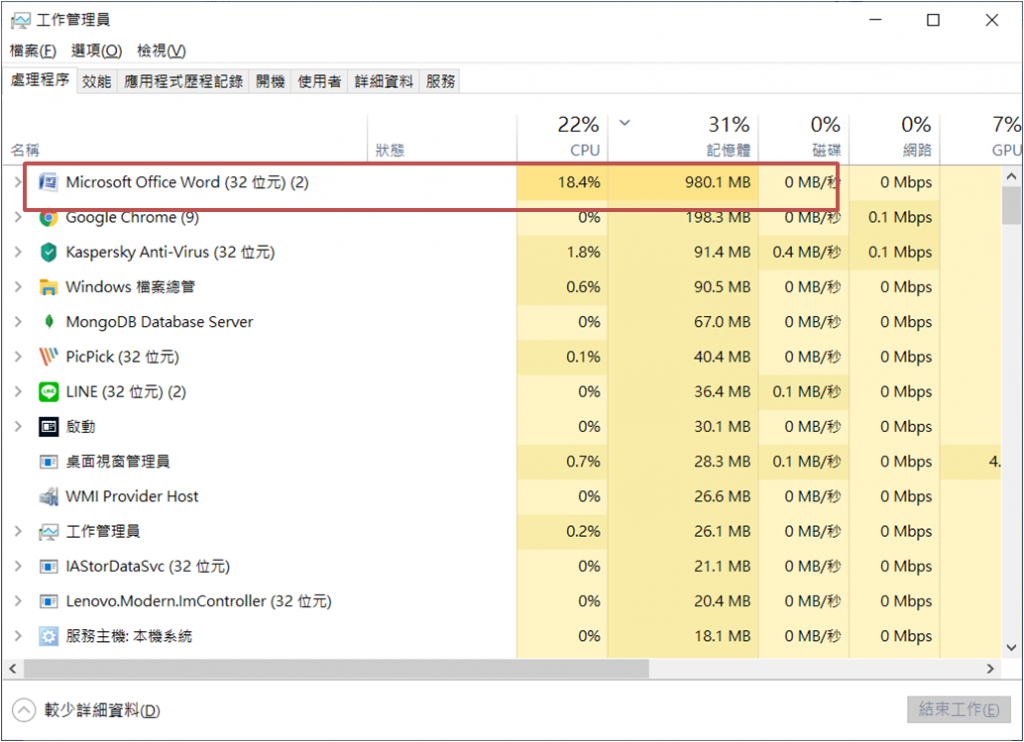Click the 結束工作(E) button
The height and width of the screenshot is (742, 1024).
tap(959, 709)
